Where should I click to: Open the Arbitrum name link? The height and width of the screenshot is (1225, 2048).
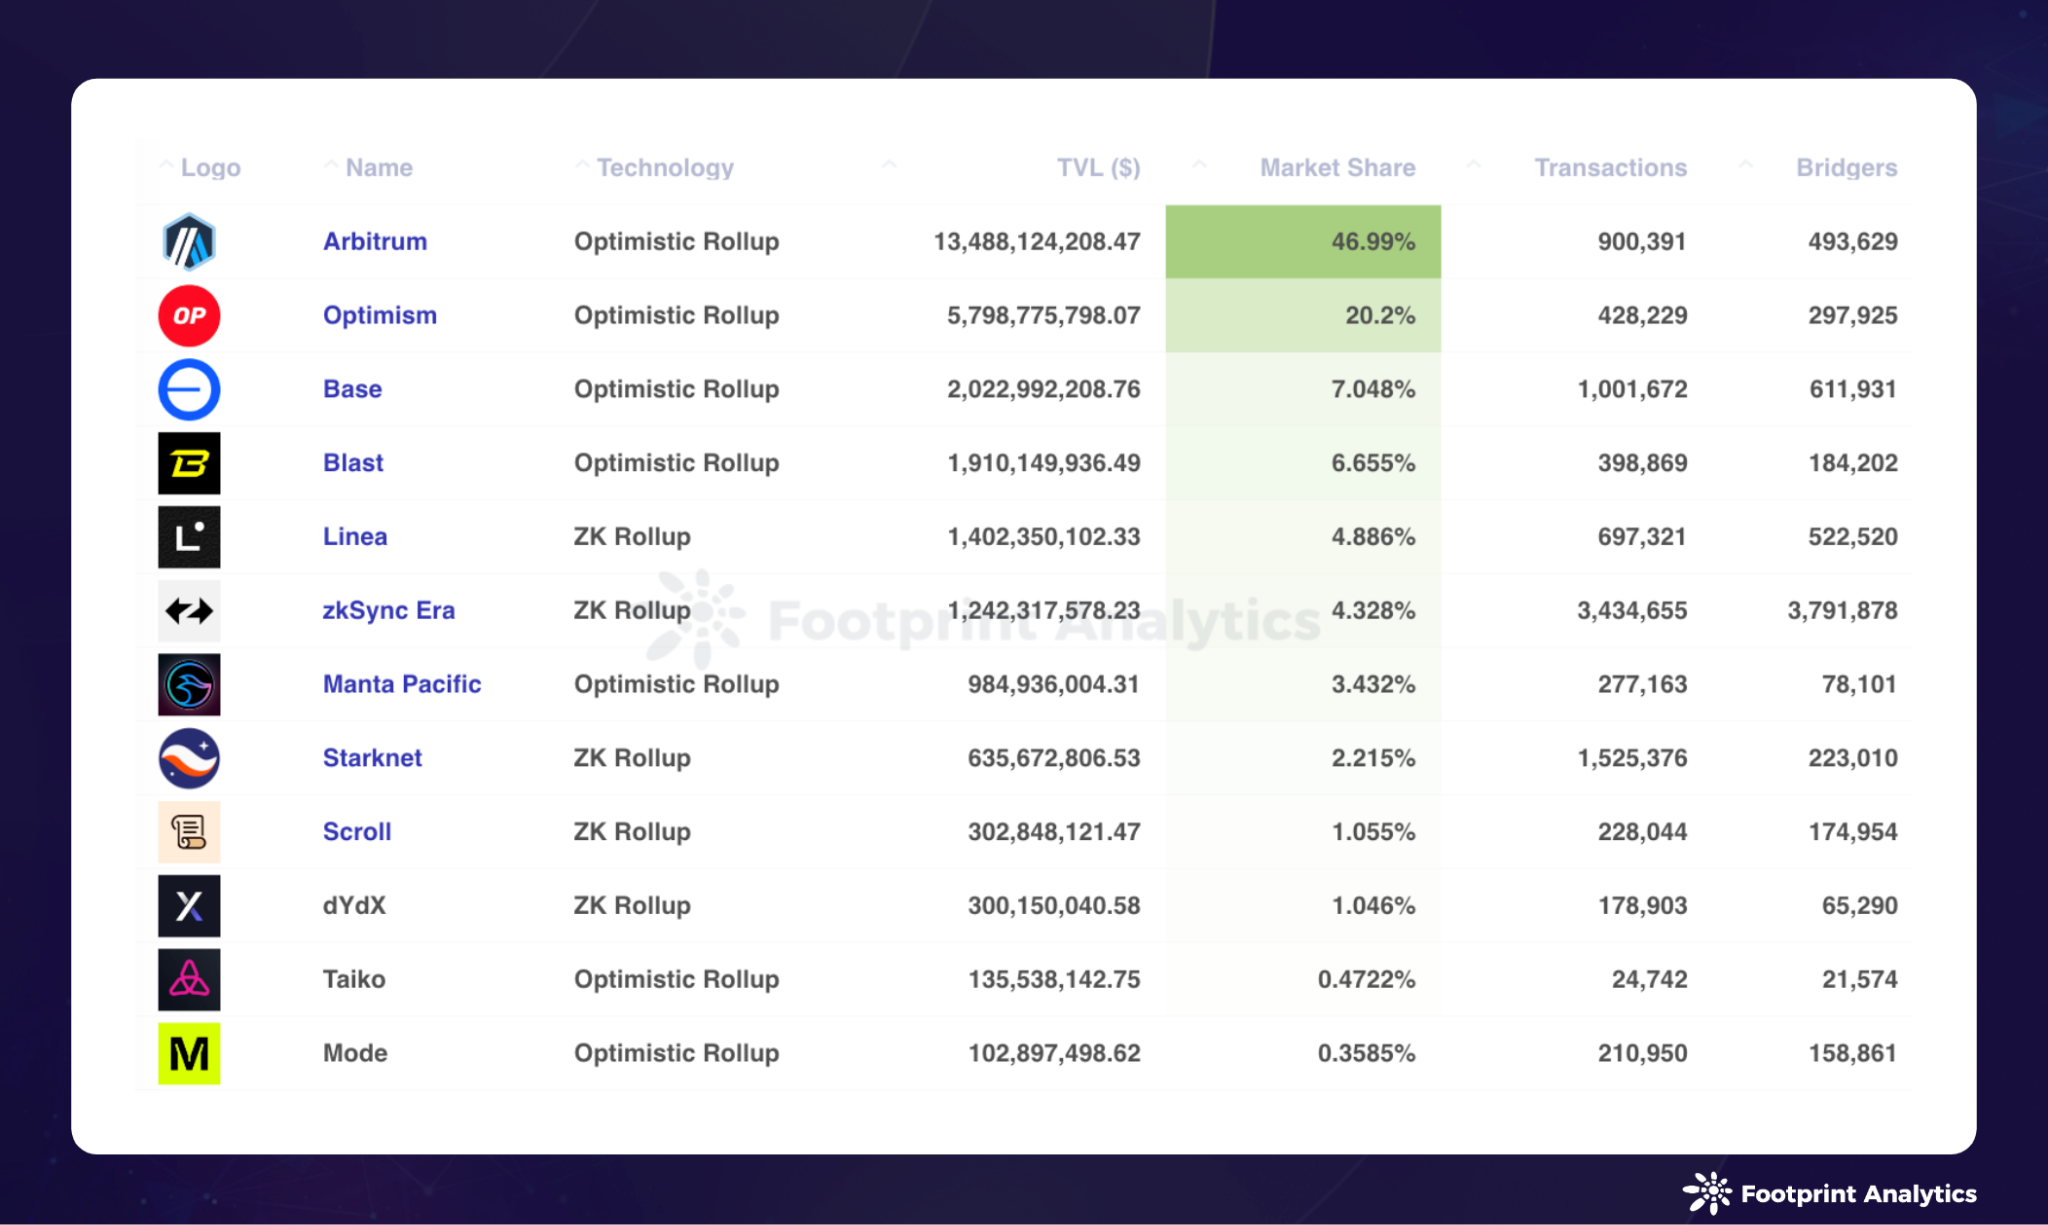(375, 242)
